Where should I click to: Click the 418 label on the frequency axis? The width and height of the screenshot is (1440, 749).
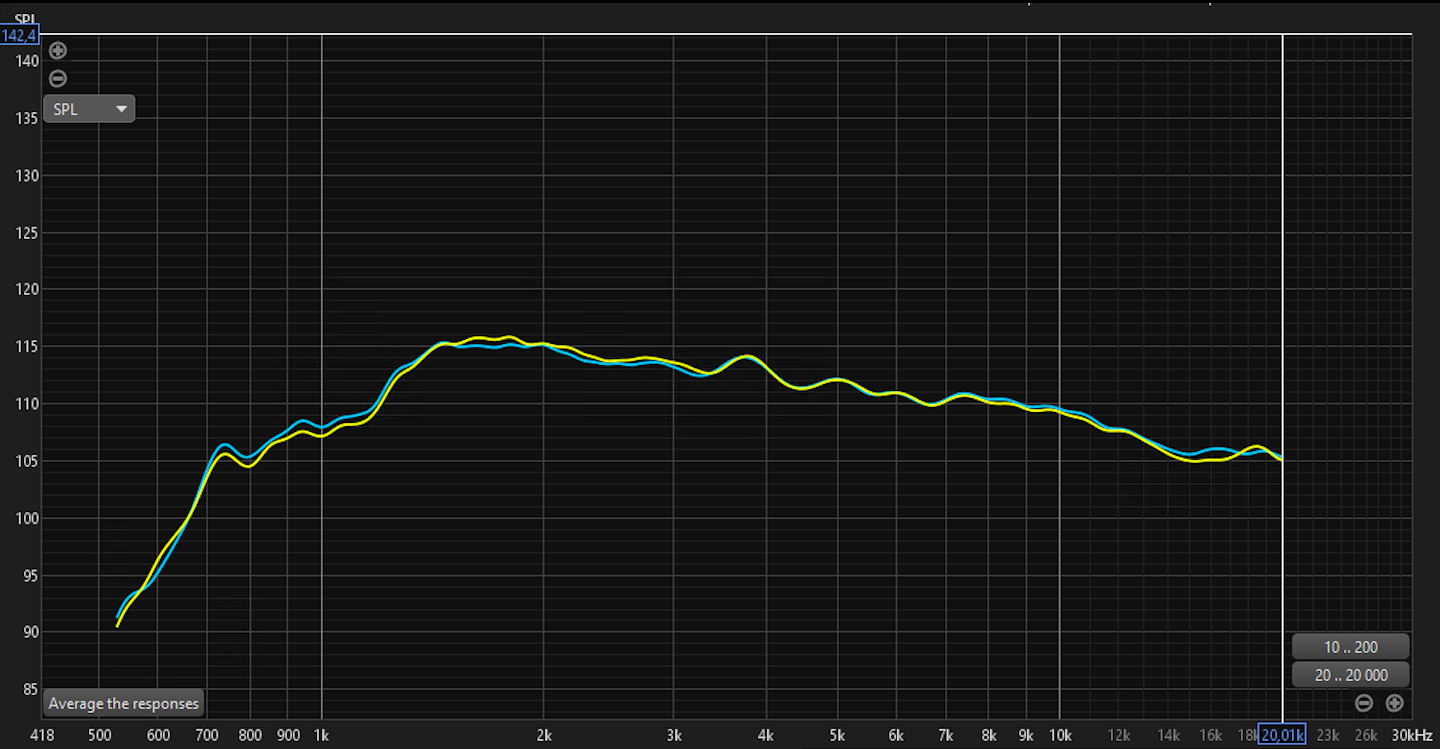click(x=42, y=736)
